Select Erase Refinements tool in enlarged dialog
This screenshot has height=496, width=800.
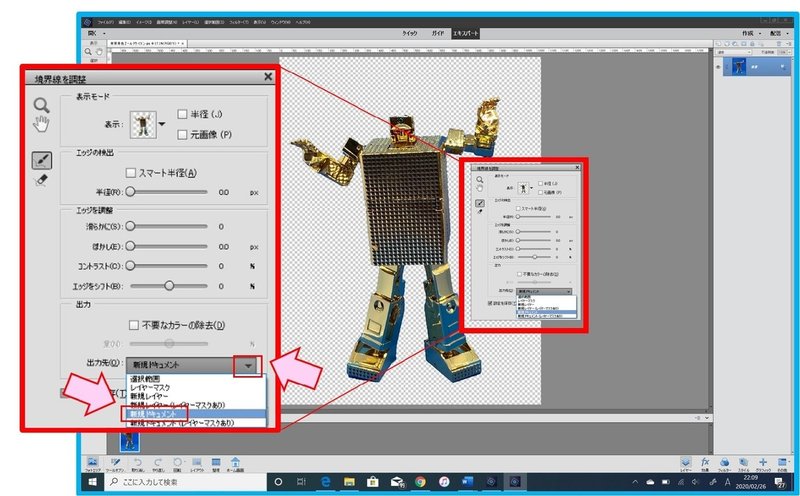(x=41, y=180)
